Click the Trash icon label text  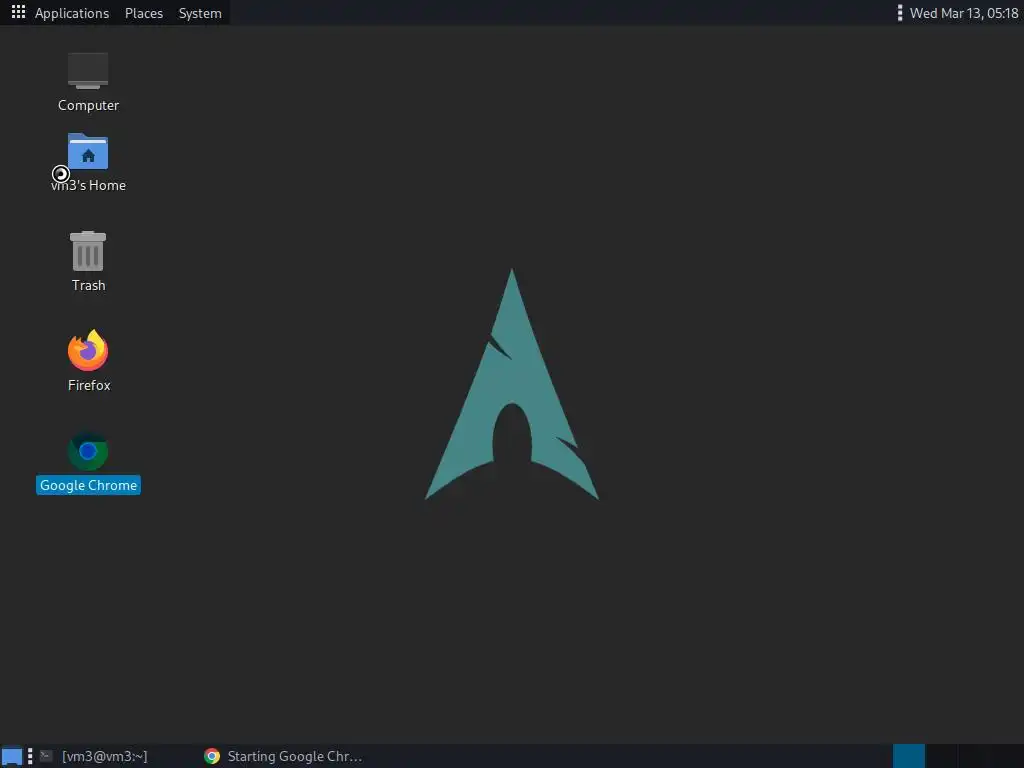(88, 285)
